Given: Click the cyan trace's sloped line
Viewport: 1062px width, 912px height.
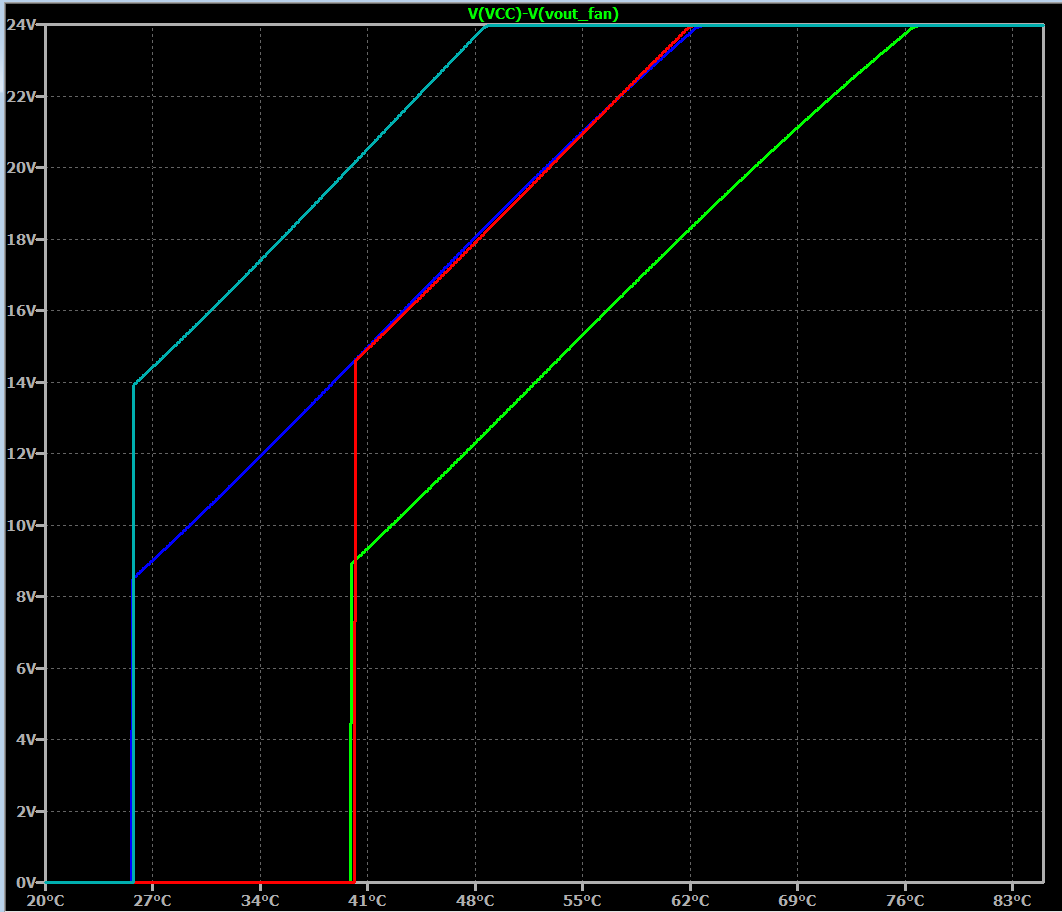Looking at the screenshot, I should (310, 208).
